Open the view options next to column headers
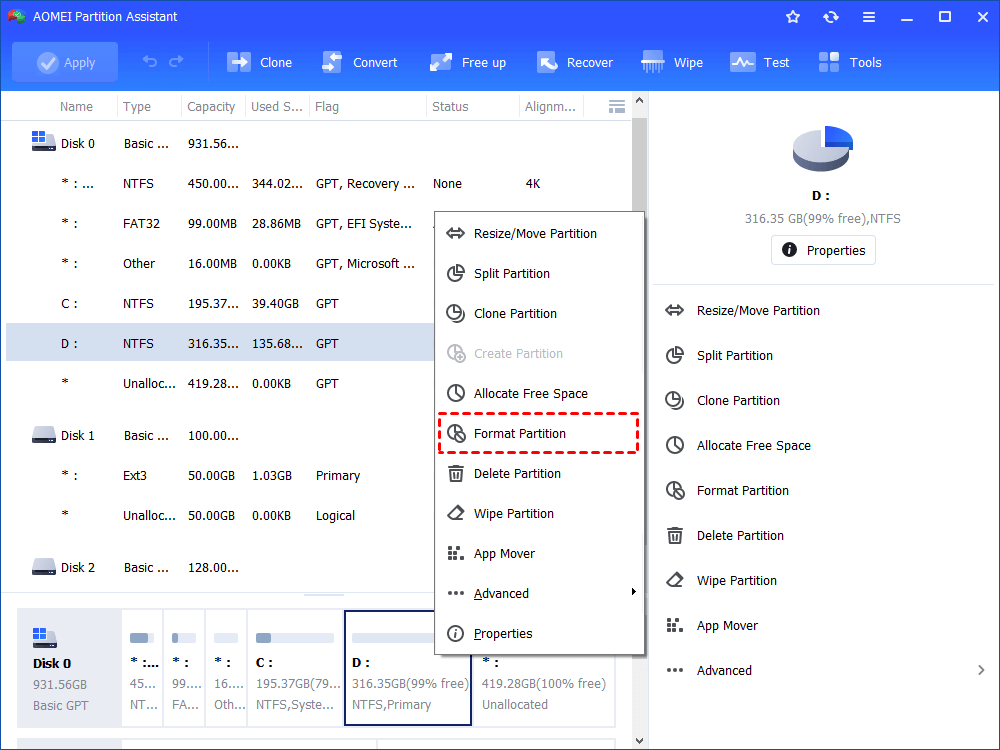1000x750 pixels. coord(616,106)
